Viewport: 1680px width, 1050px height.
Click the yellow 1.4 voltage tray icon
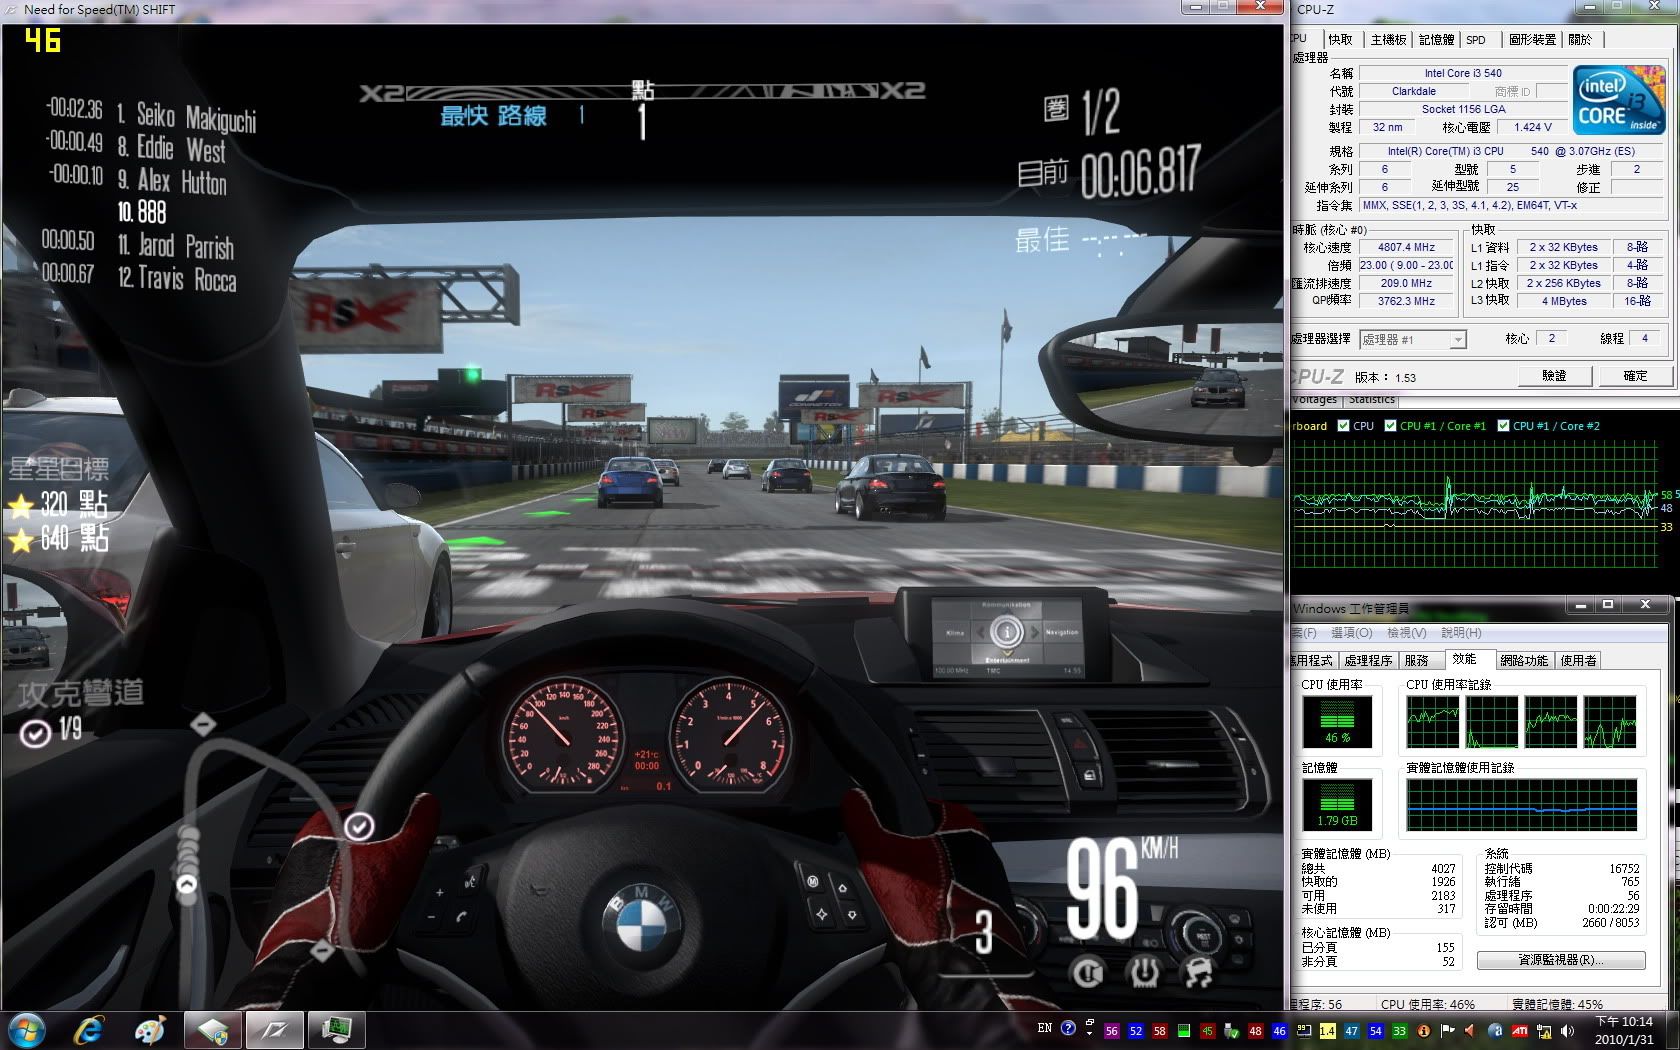click(1327, 1031)
